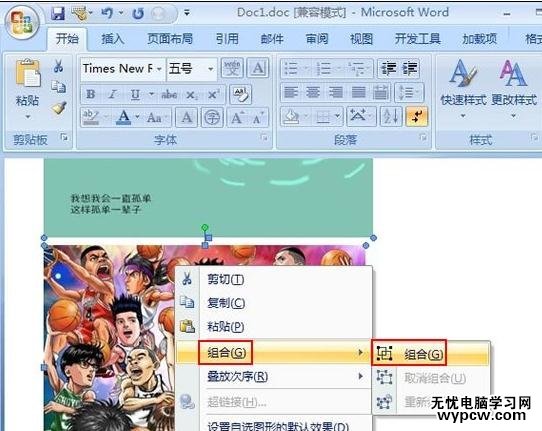Toggle Bold formatting
Screen dimensions: 542x431
coord(91,94)
